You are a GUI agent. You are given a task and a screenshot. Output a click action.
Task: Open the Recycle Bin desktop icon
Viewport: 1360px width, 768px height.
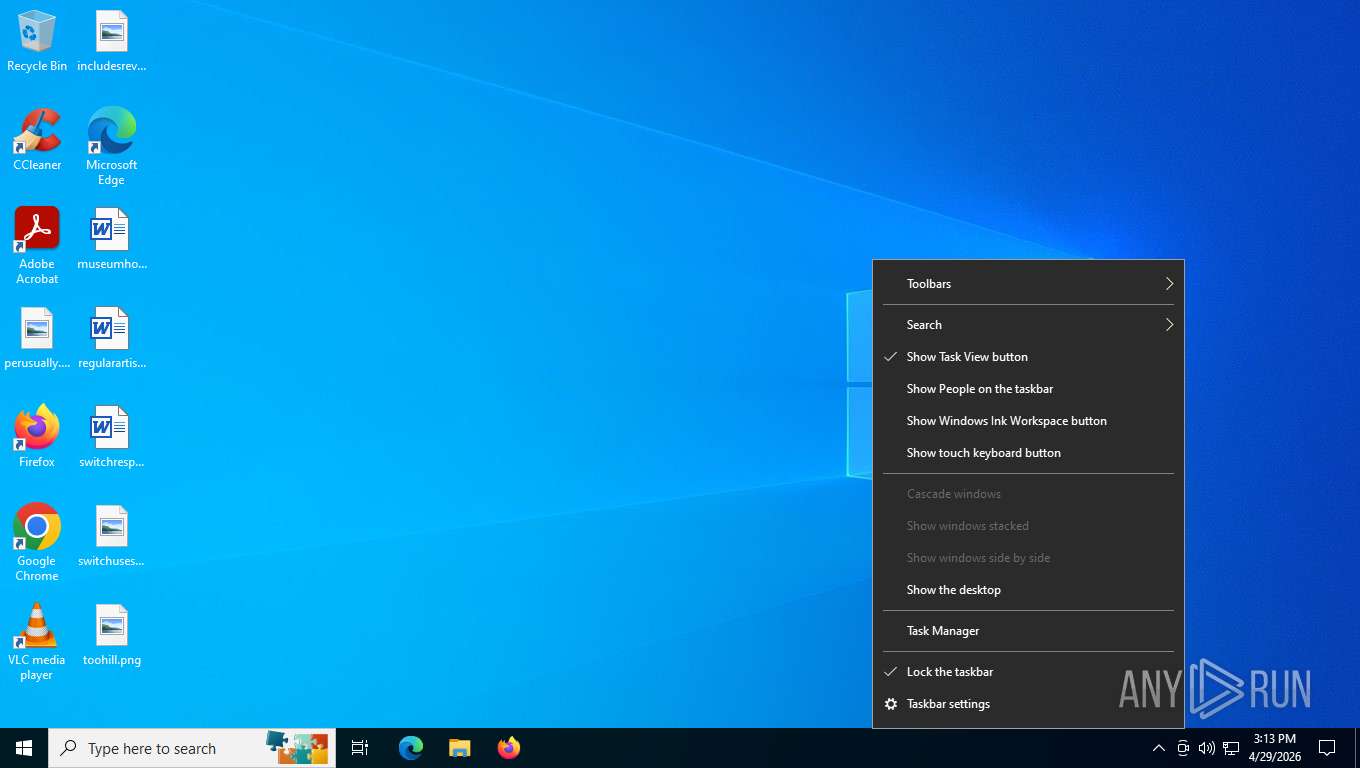(x=37, y=41)
